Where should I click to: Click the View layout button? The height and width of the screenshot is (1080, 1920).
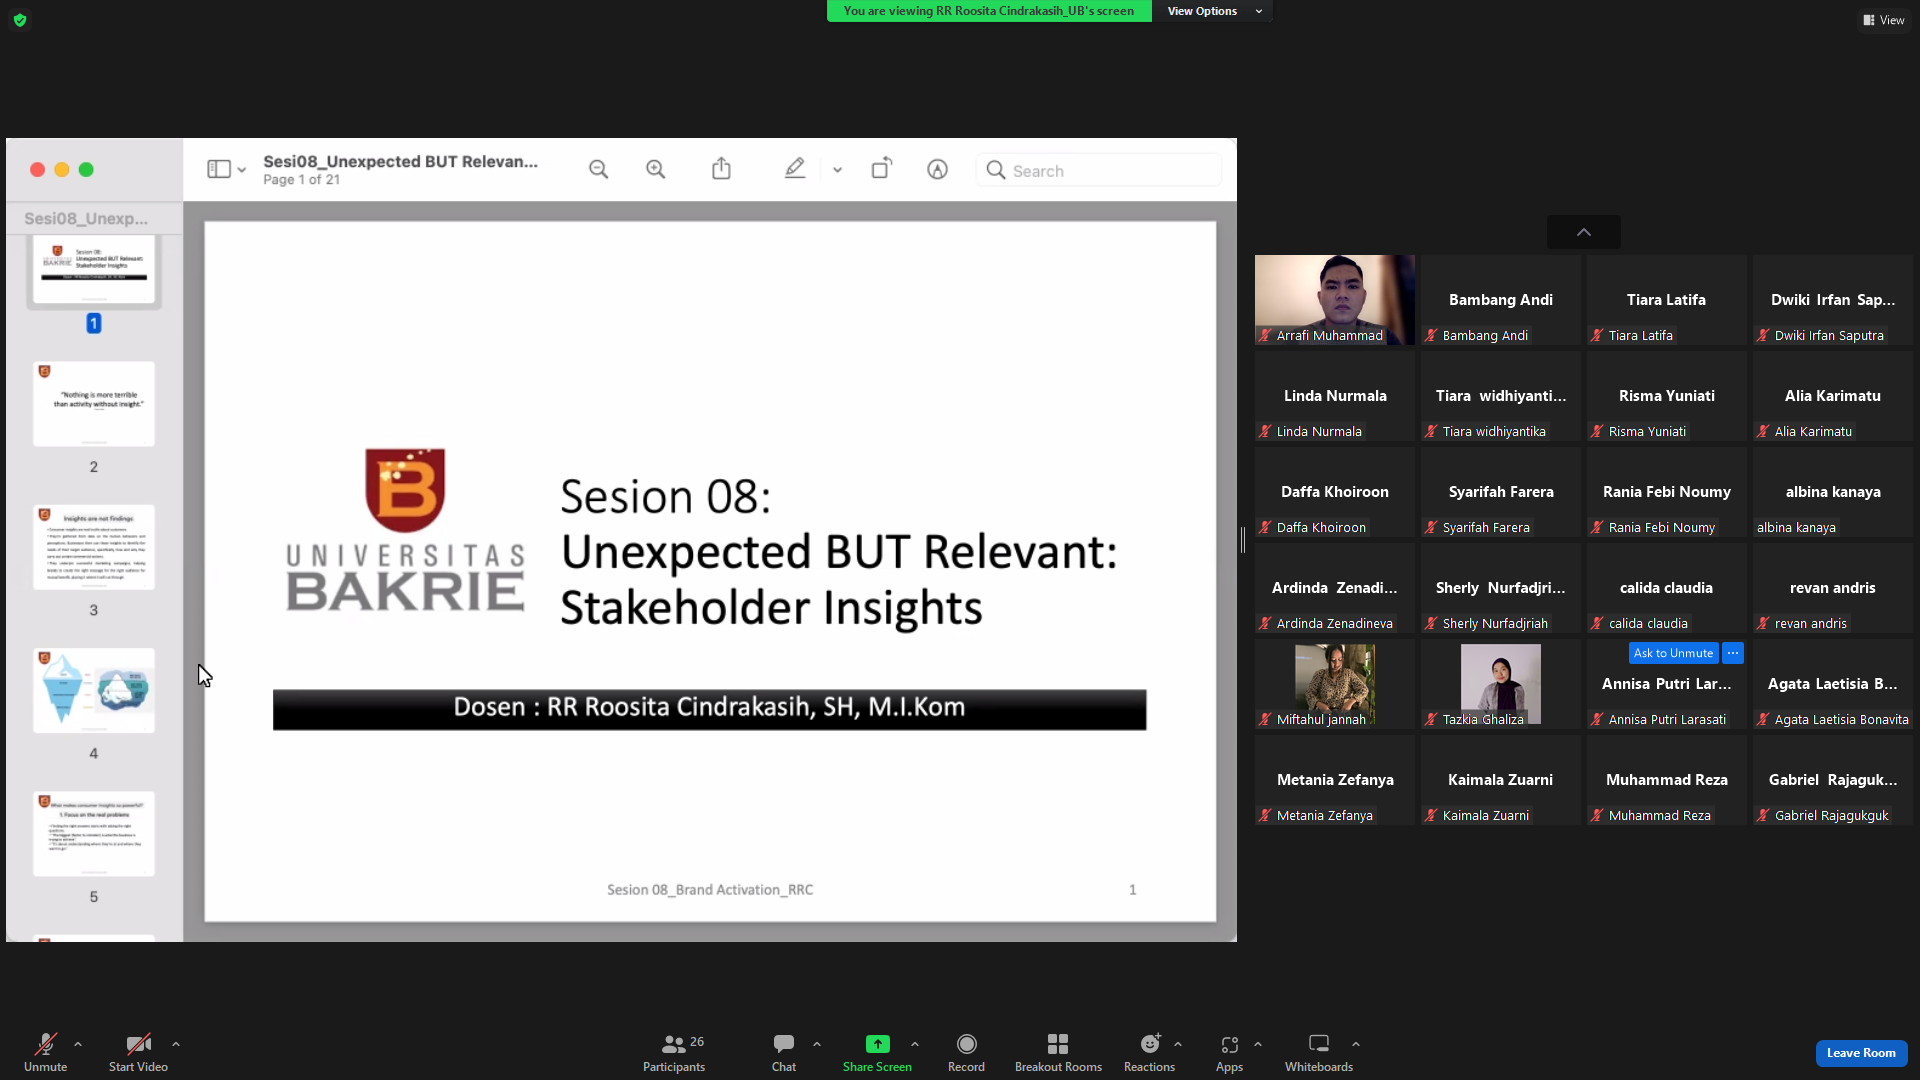(1883, 20)
